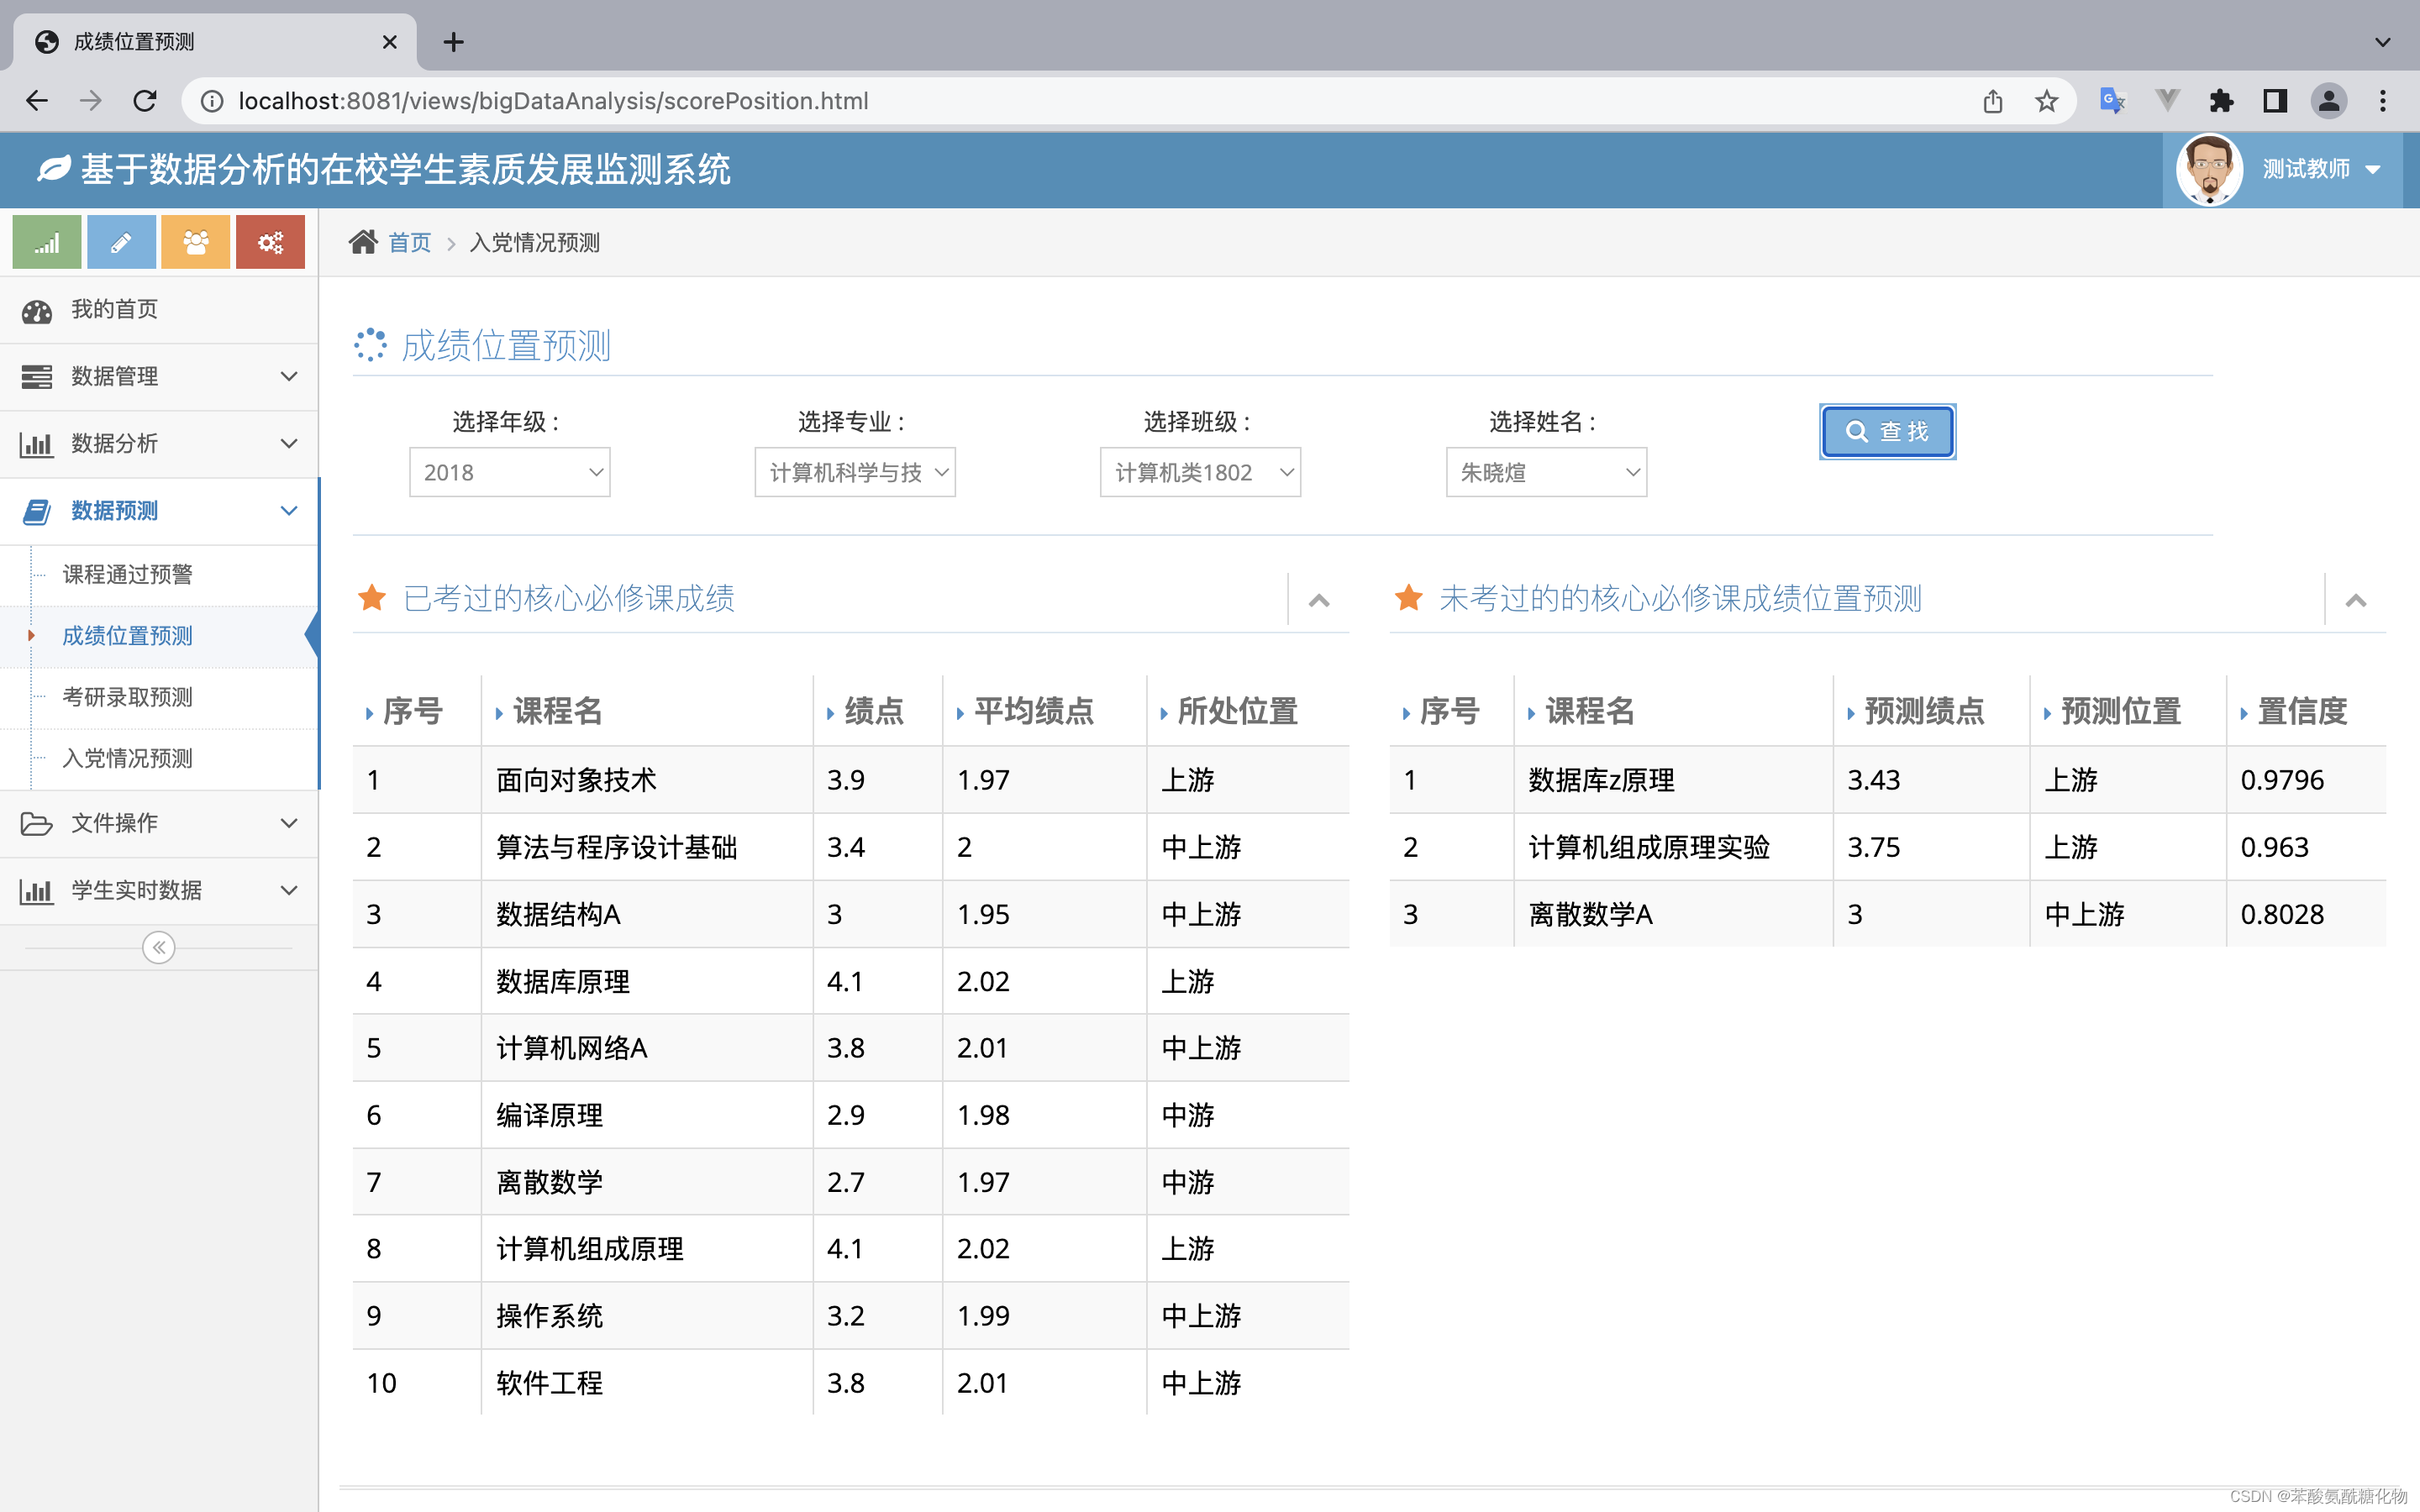Reload the page in browser
The width and height of the screenshot is (2420, 1512).
click(x=145, y=101)
